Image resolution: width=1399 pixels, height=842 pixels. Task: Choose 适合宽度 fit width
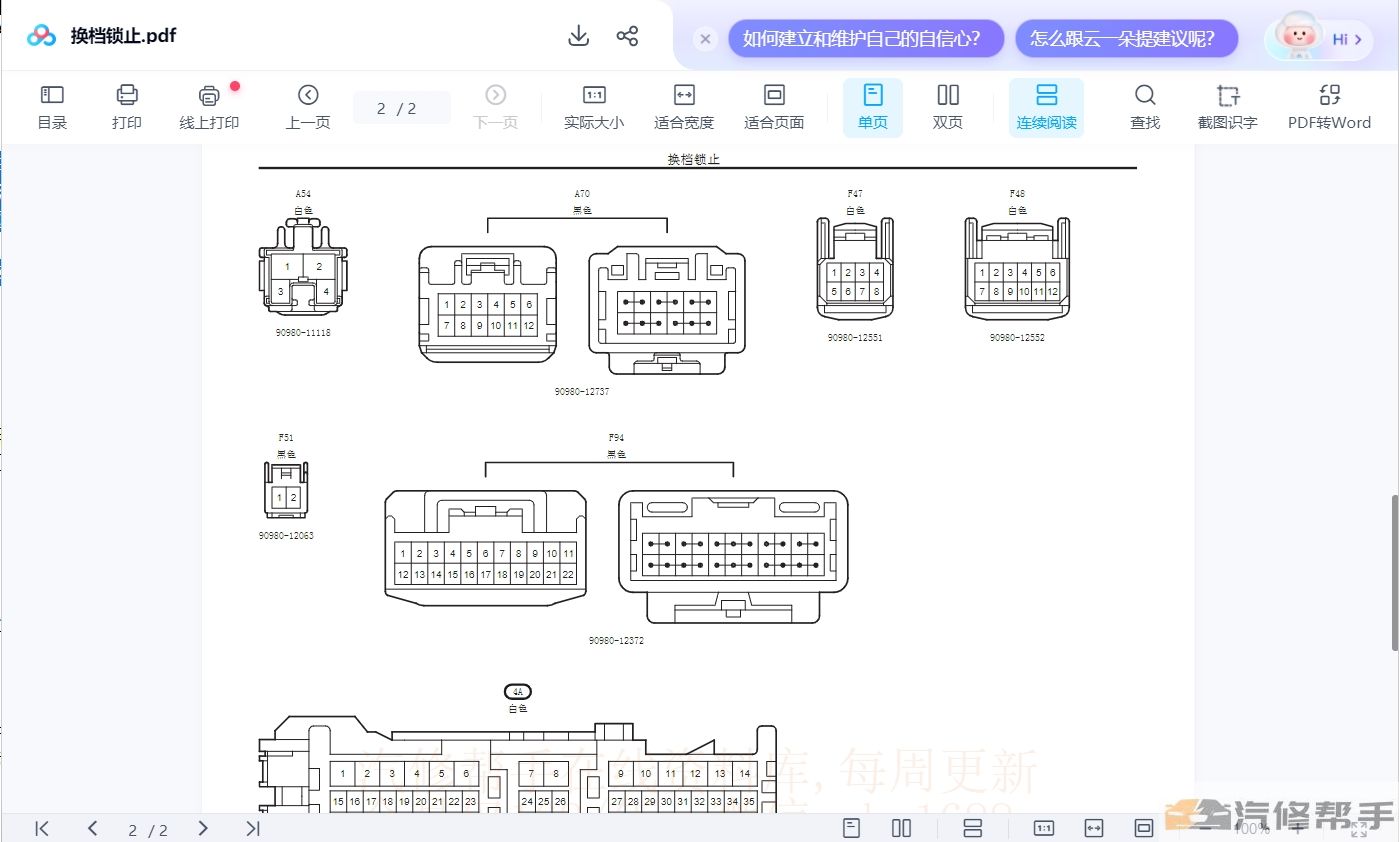point(684,107)
